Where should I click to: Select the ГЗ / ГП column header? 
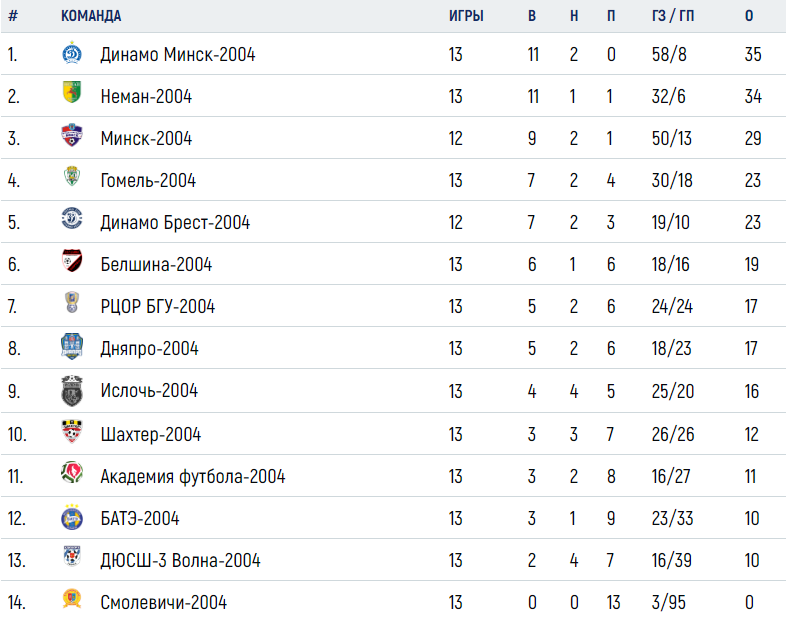click(x=673, y=16)
